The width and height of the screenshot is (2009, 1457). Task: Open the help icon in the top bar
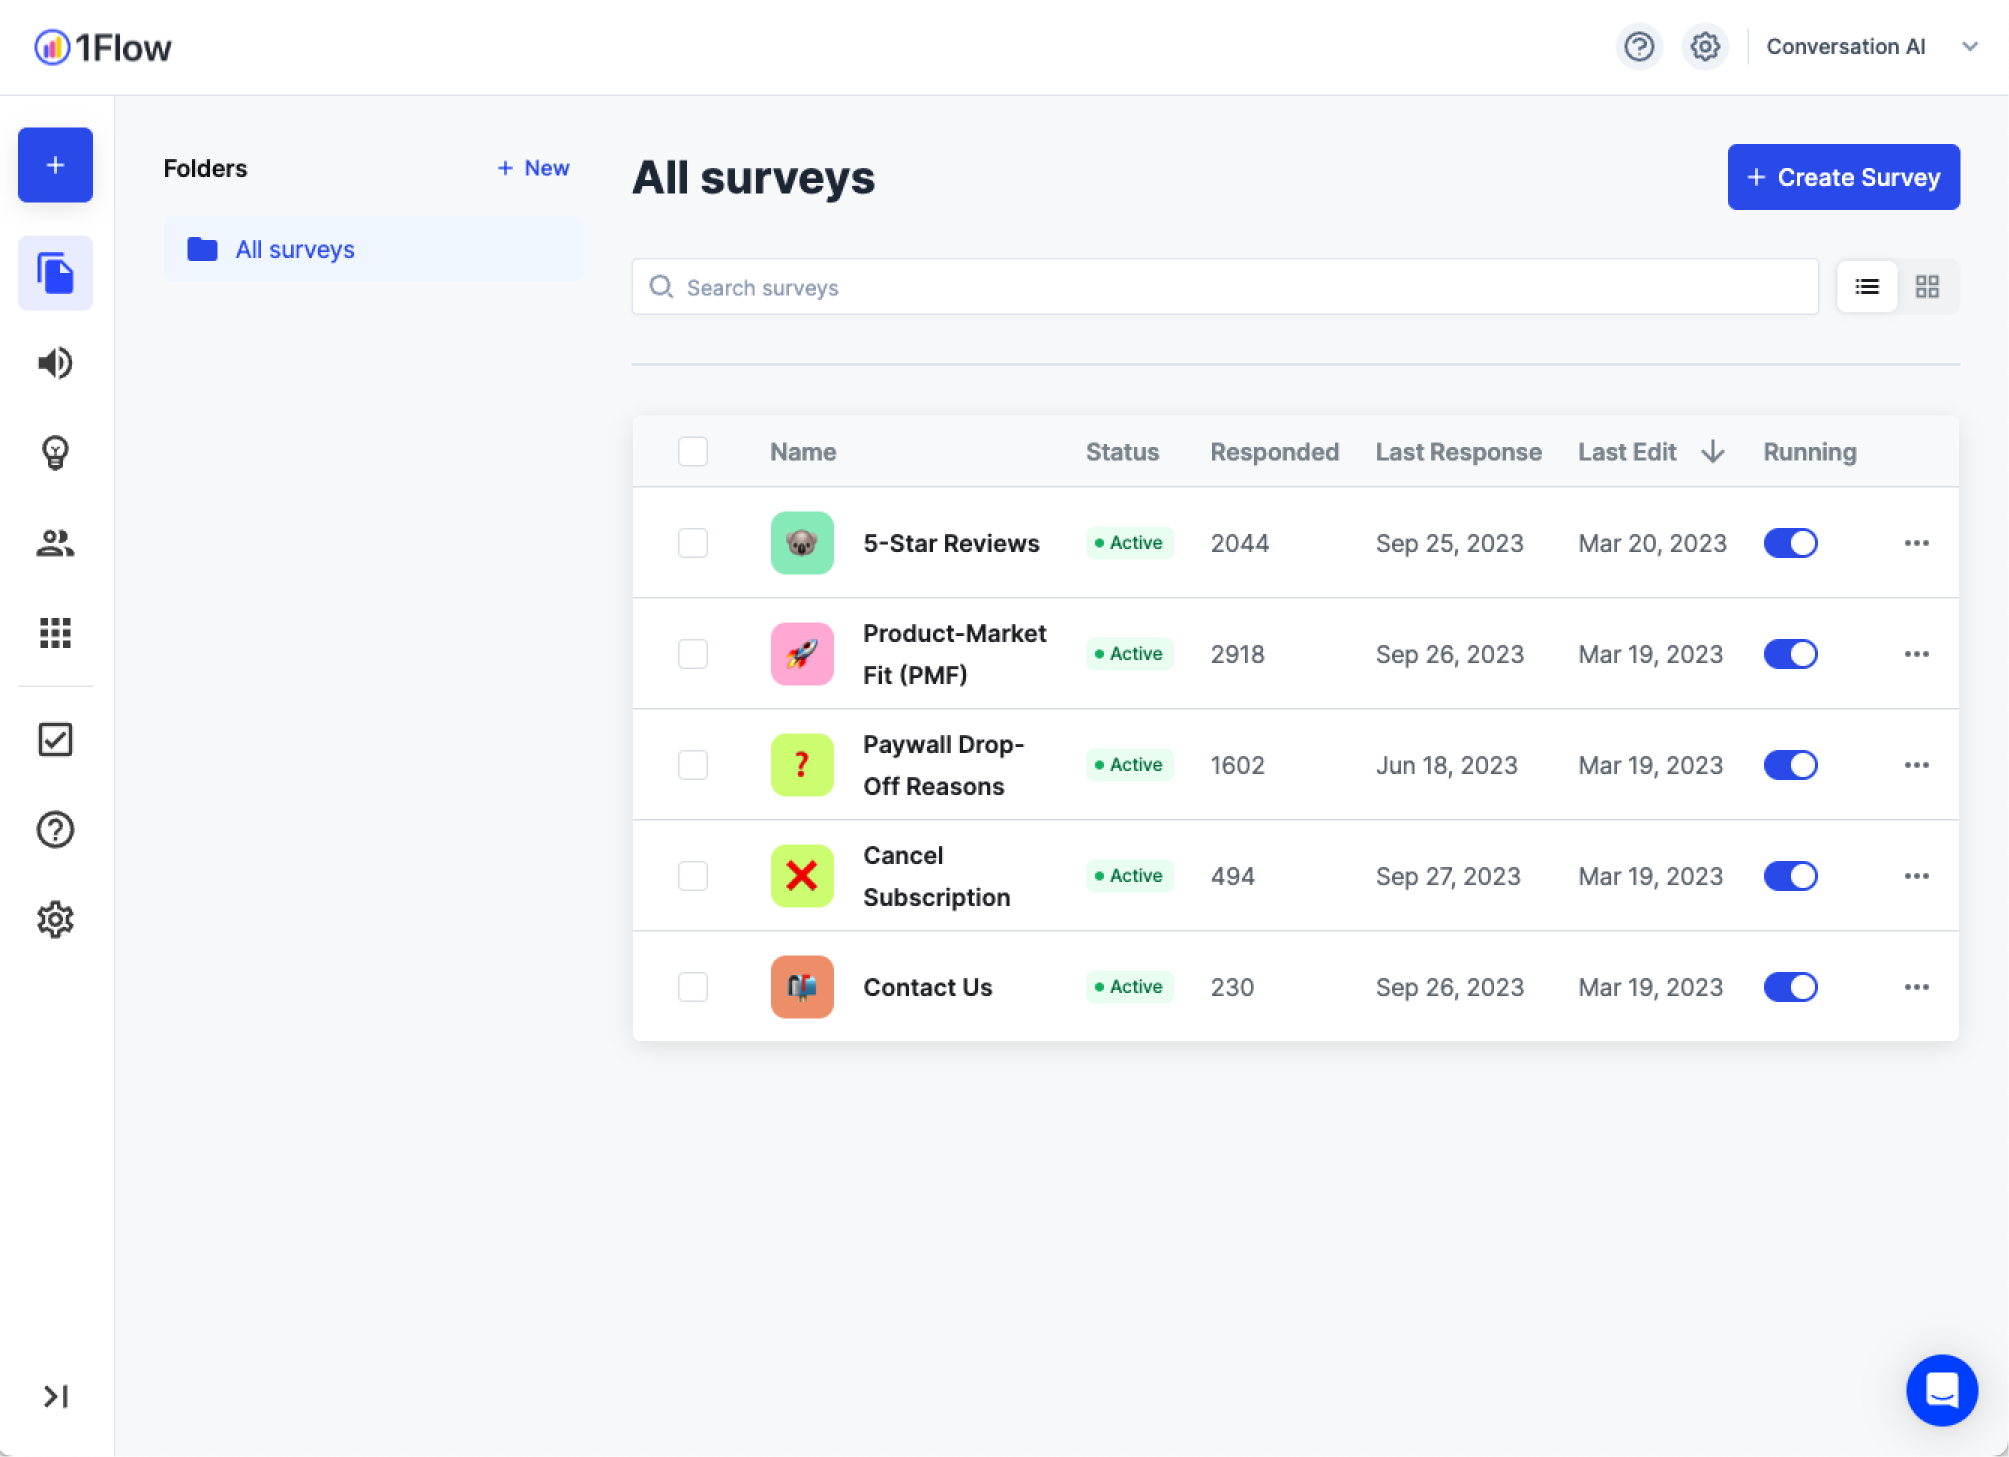[1638, 46]
